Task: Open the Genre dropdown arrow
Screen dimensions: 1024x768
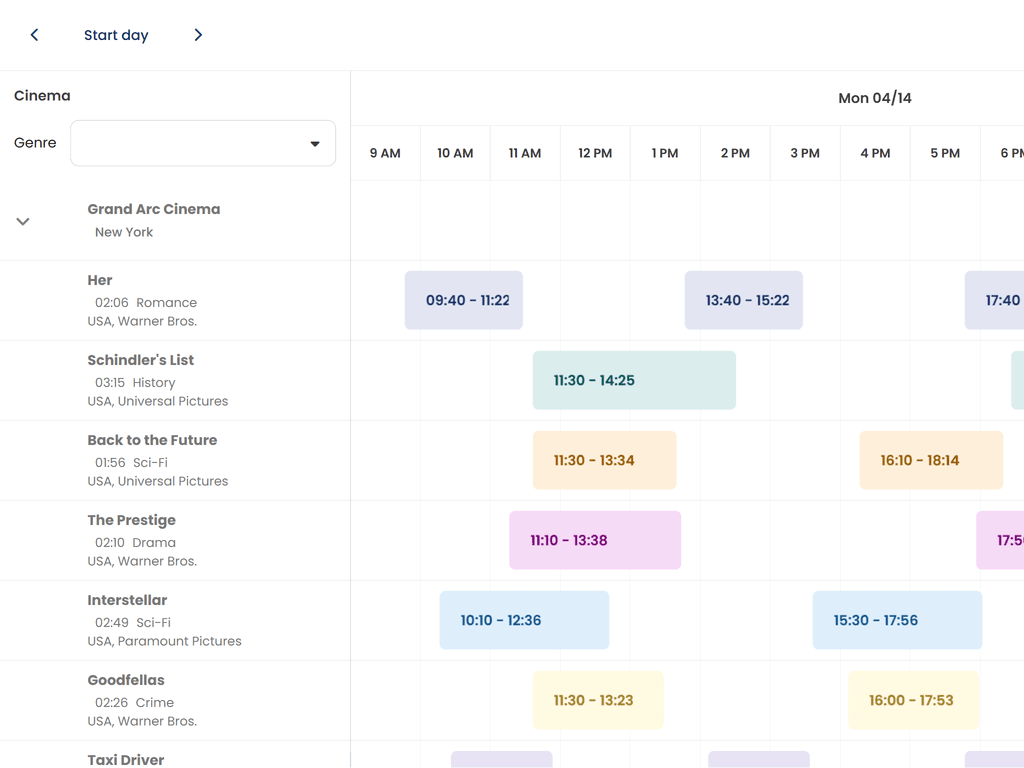Action: [315, 144]
